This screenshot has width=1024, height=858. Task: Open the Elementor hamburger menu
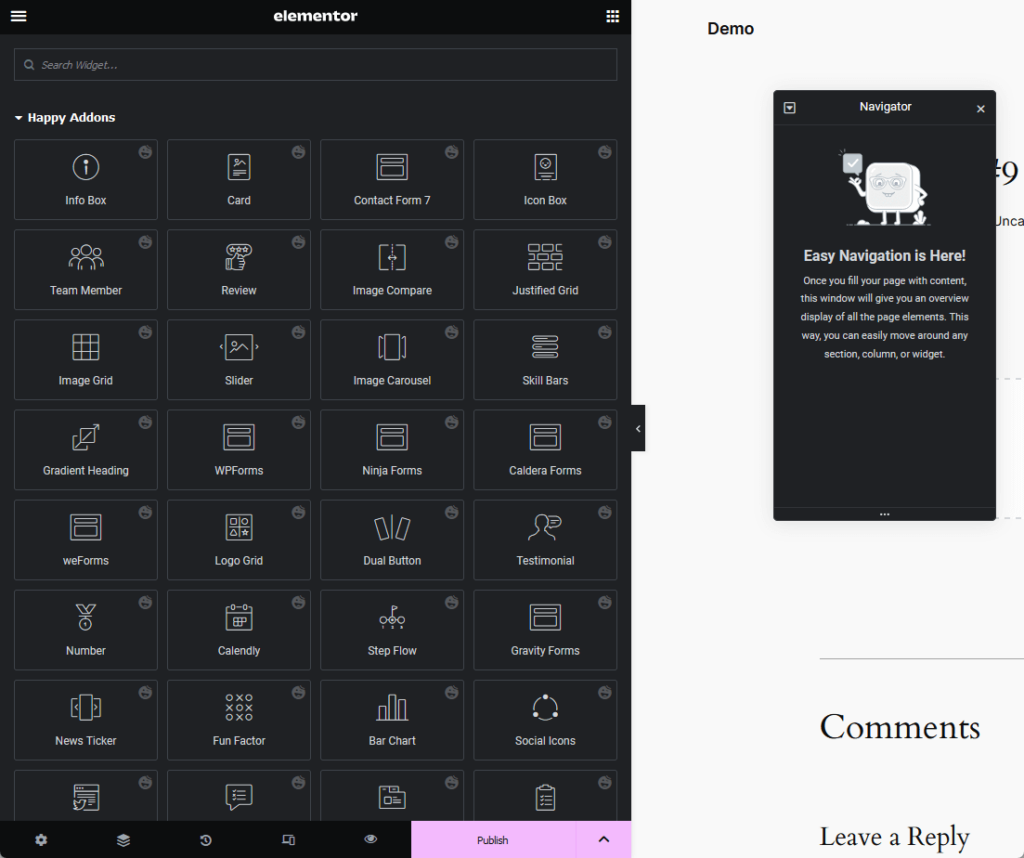[18, 16]
